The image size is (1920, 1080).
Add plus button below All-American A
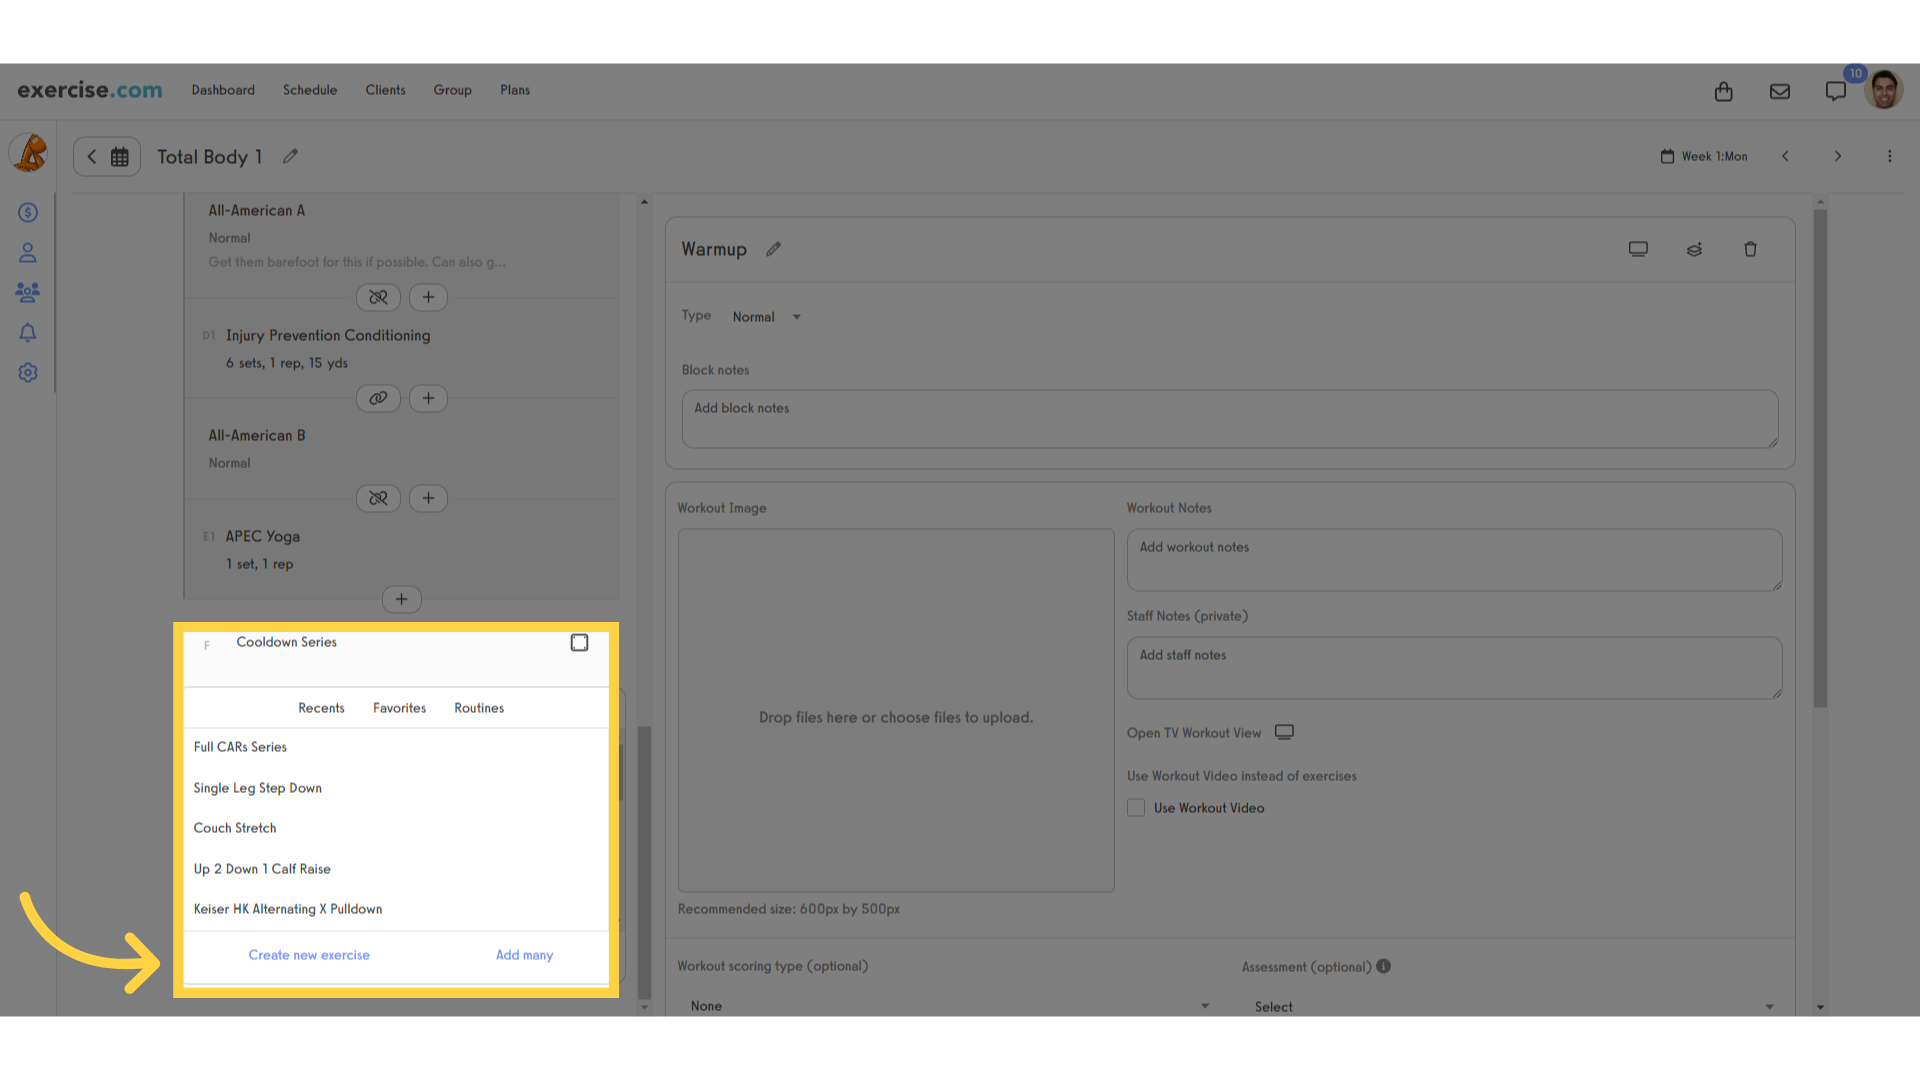pyautogui.click(x=428, y=297)
